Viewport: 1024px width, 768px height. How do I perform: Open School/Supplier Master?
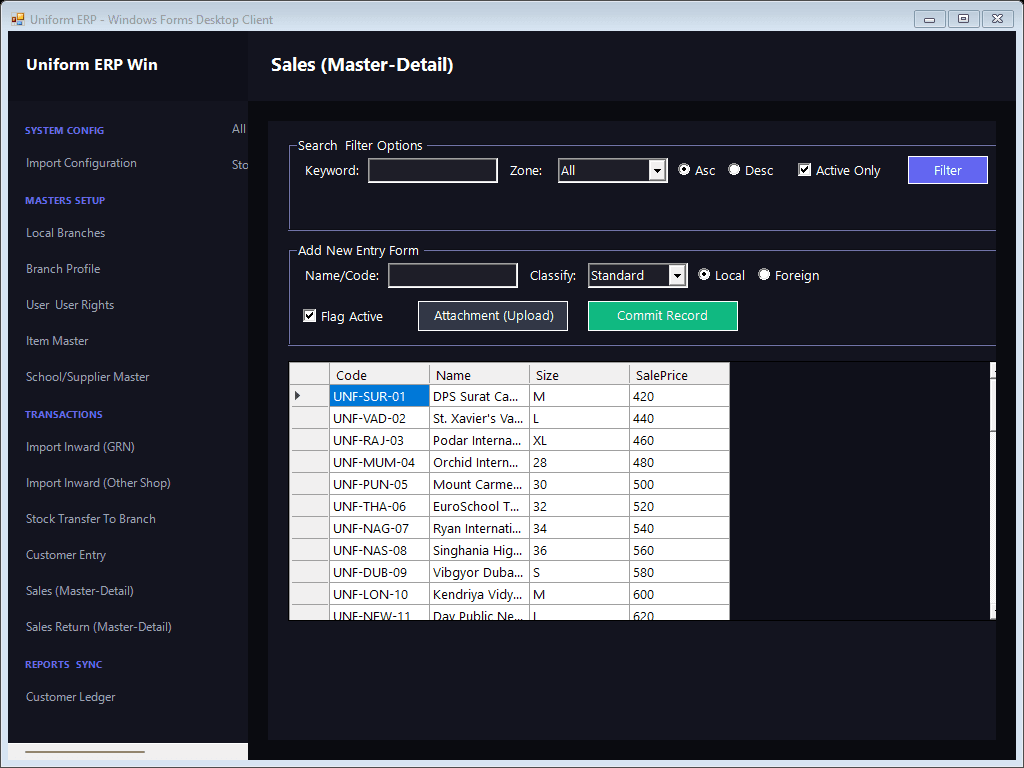click(88, 376)
